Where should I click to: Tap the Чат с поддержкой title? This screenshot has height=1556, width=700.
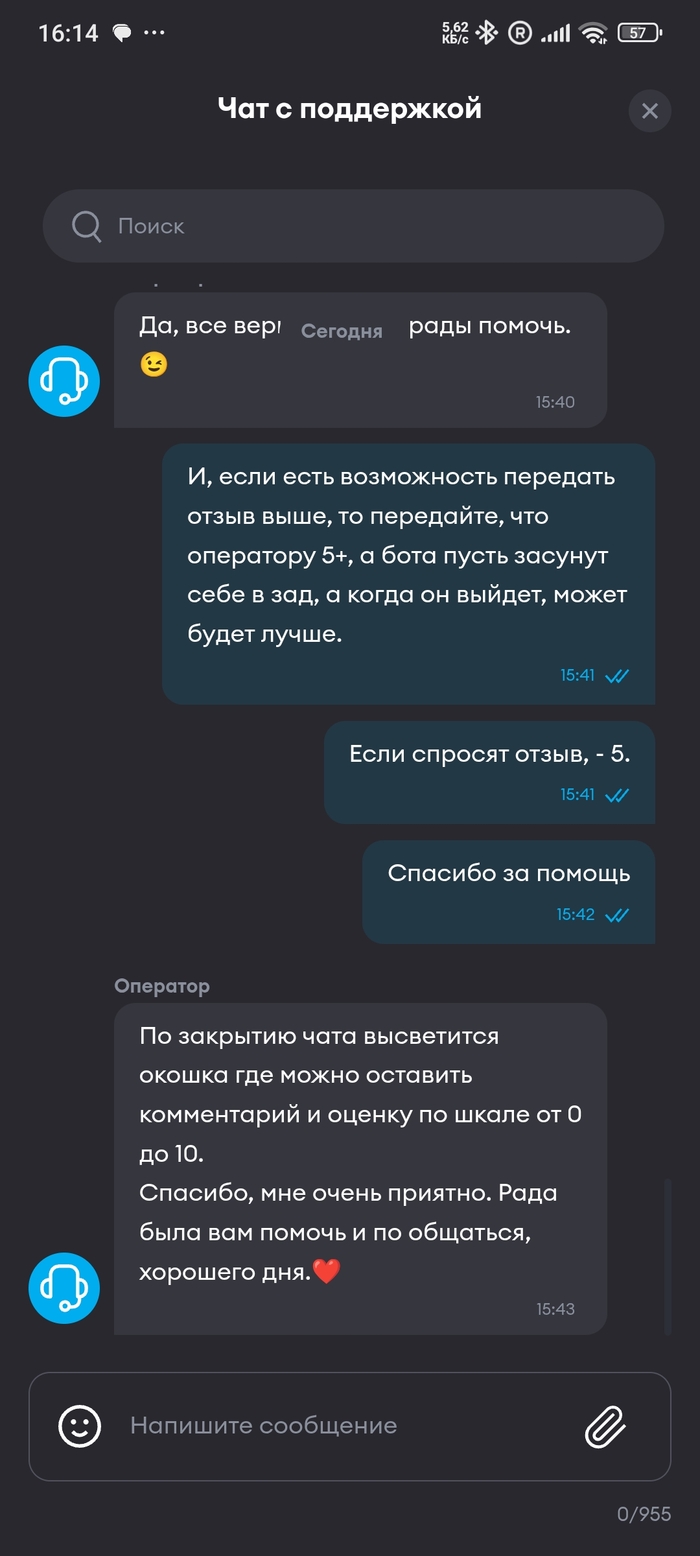point(350,108)
